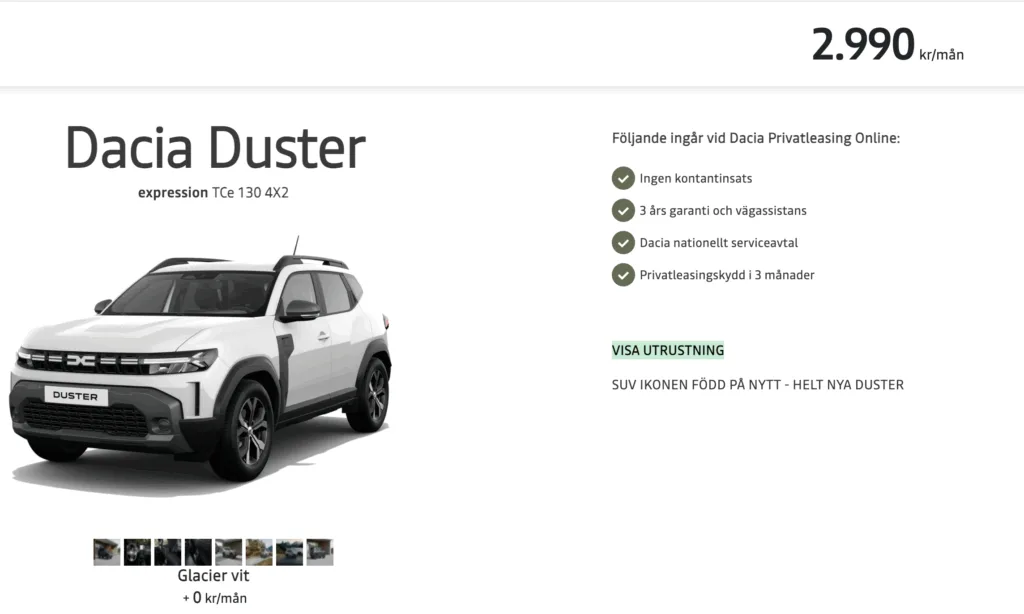Open the fifth gallery thumbnail
Screen dimensions: 1024x614
tap(229, 552)
